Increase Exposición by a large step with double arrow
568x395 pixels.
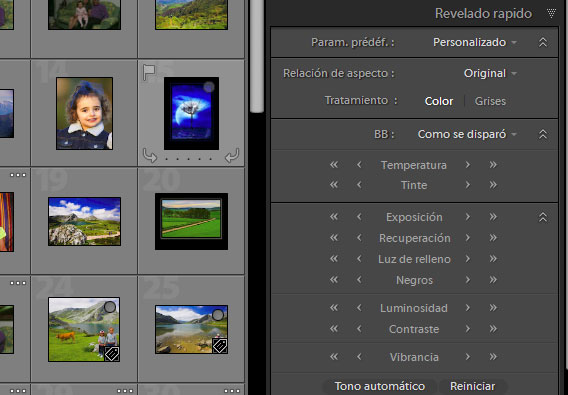(x=493, y=217)
